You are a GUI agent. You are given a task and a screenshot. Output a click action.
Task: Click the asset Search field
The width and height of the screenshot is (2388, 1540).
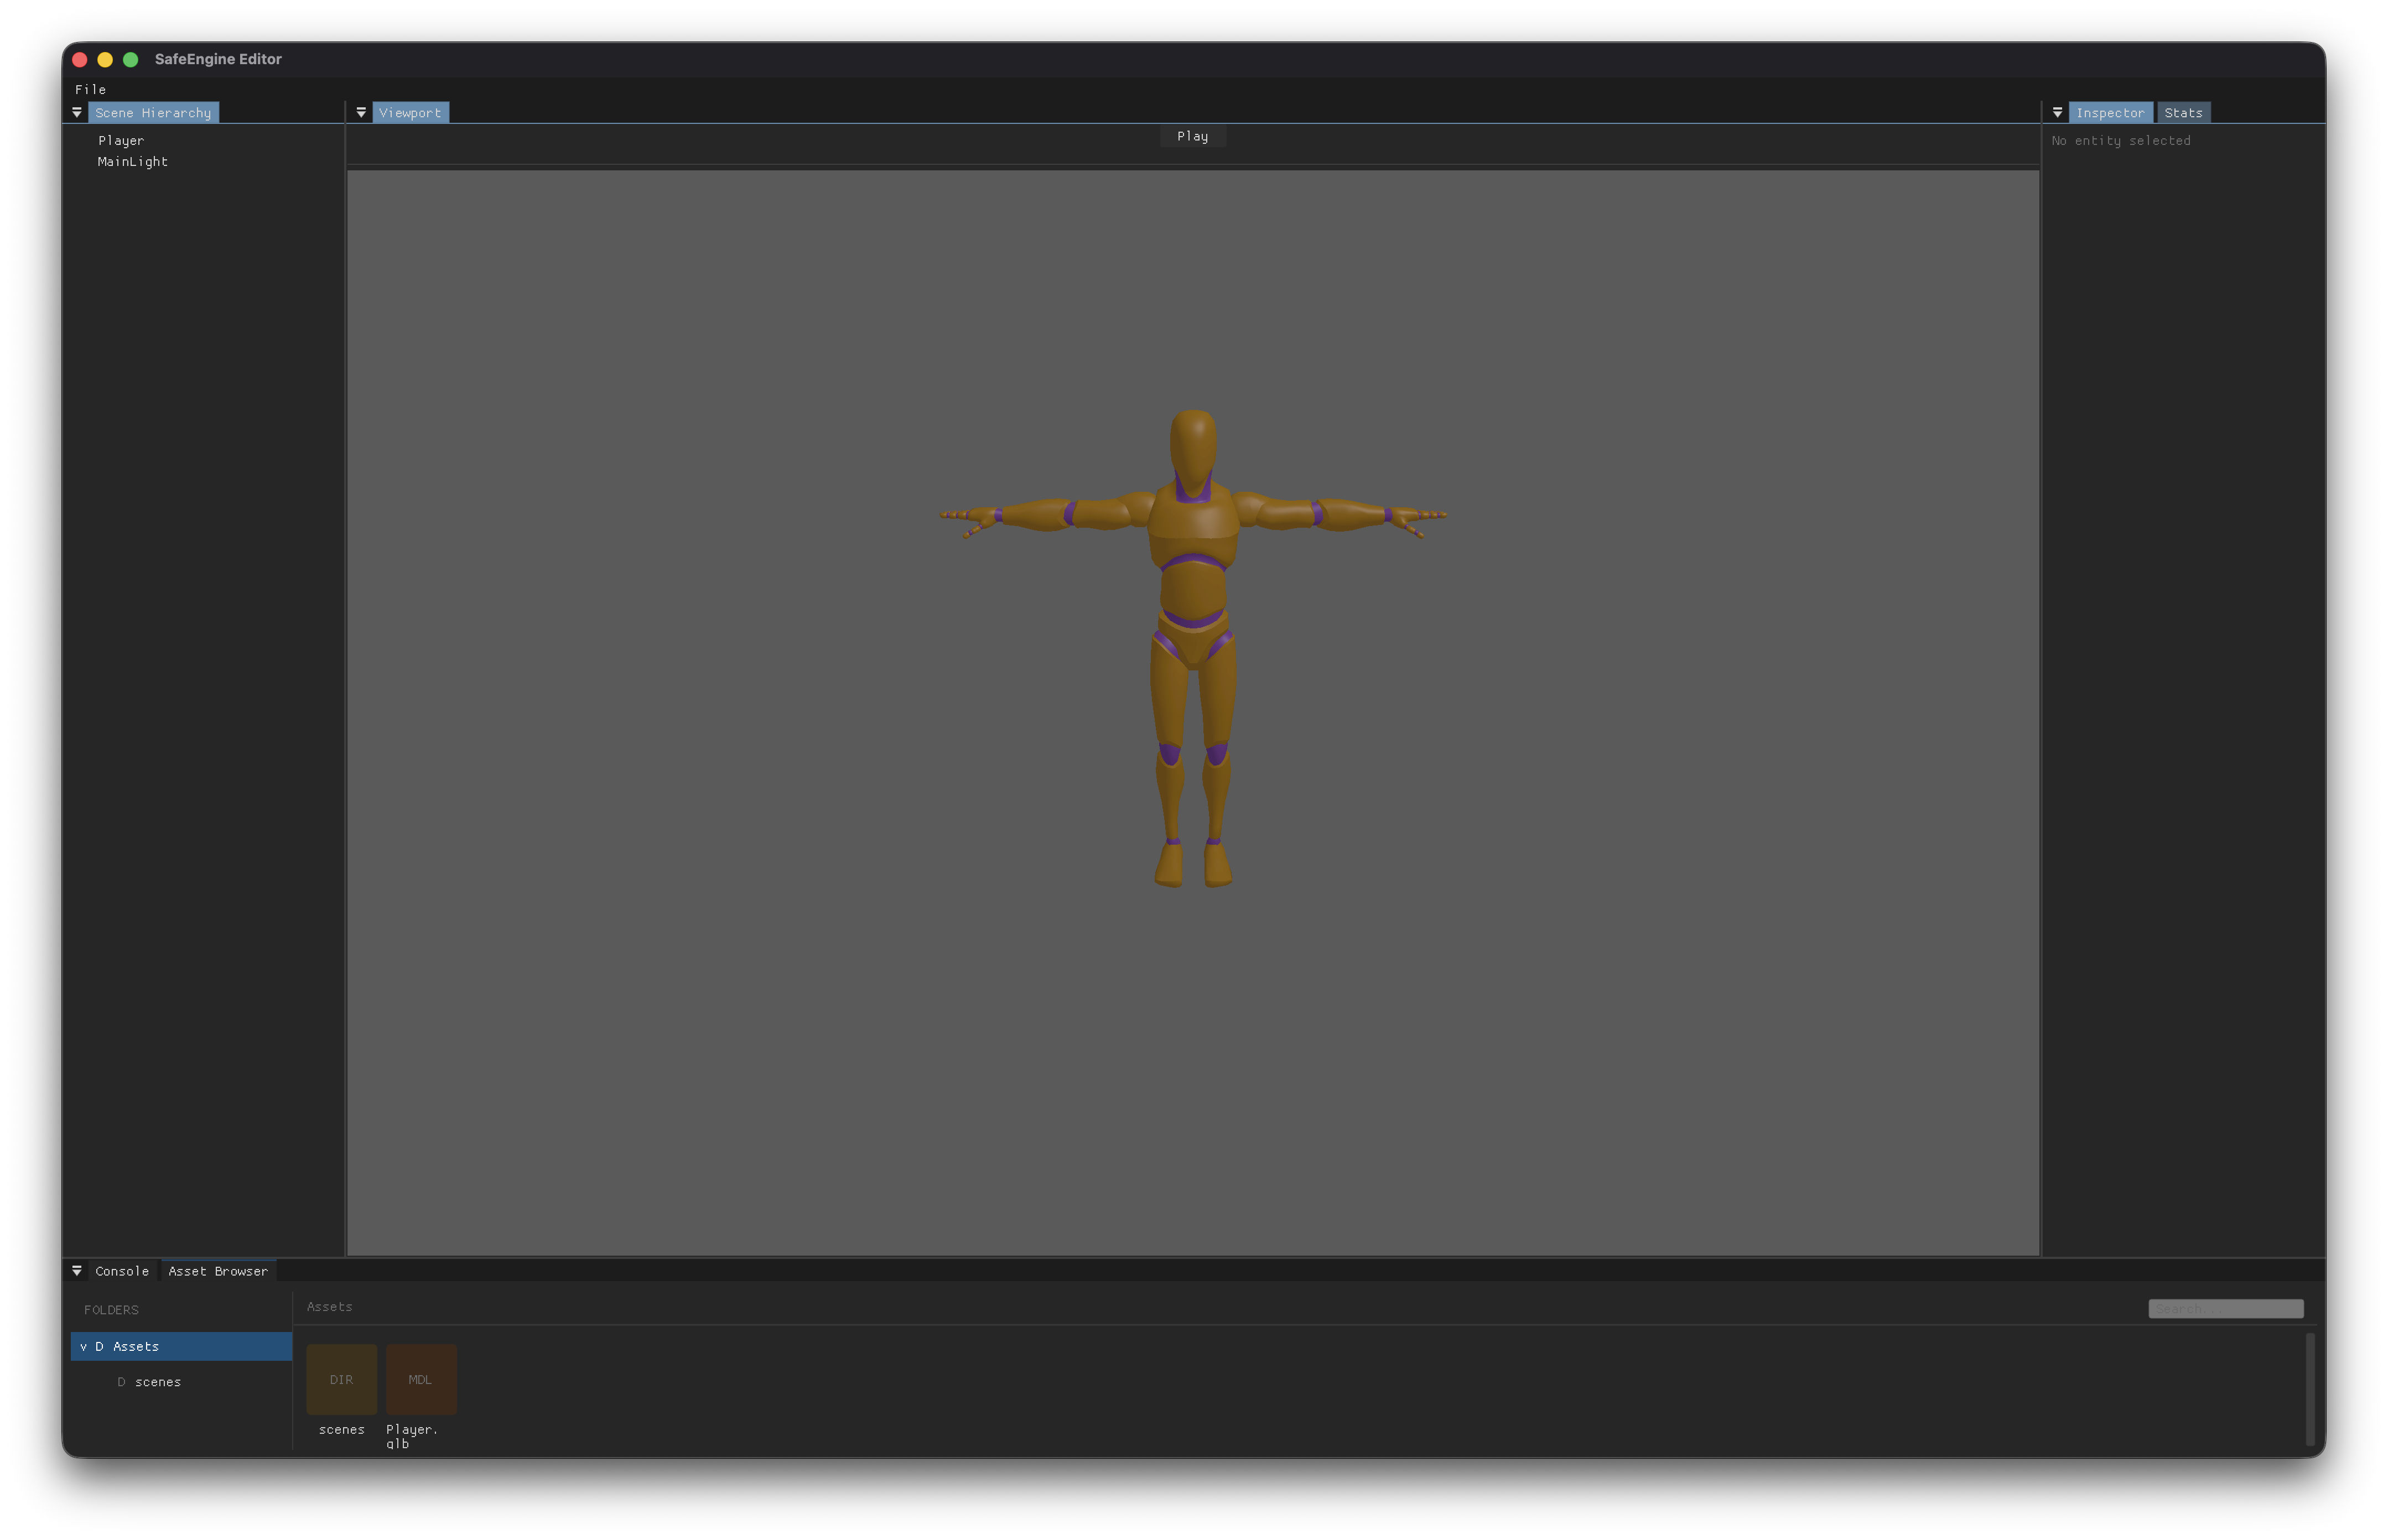[x=2225, y=1308]
